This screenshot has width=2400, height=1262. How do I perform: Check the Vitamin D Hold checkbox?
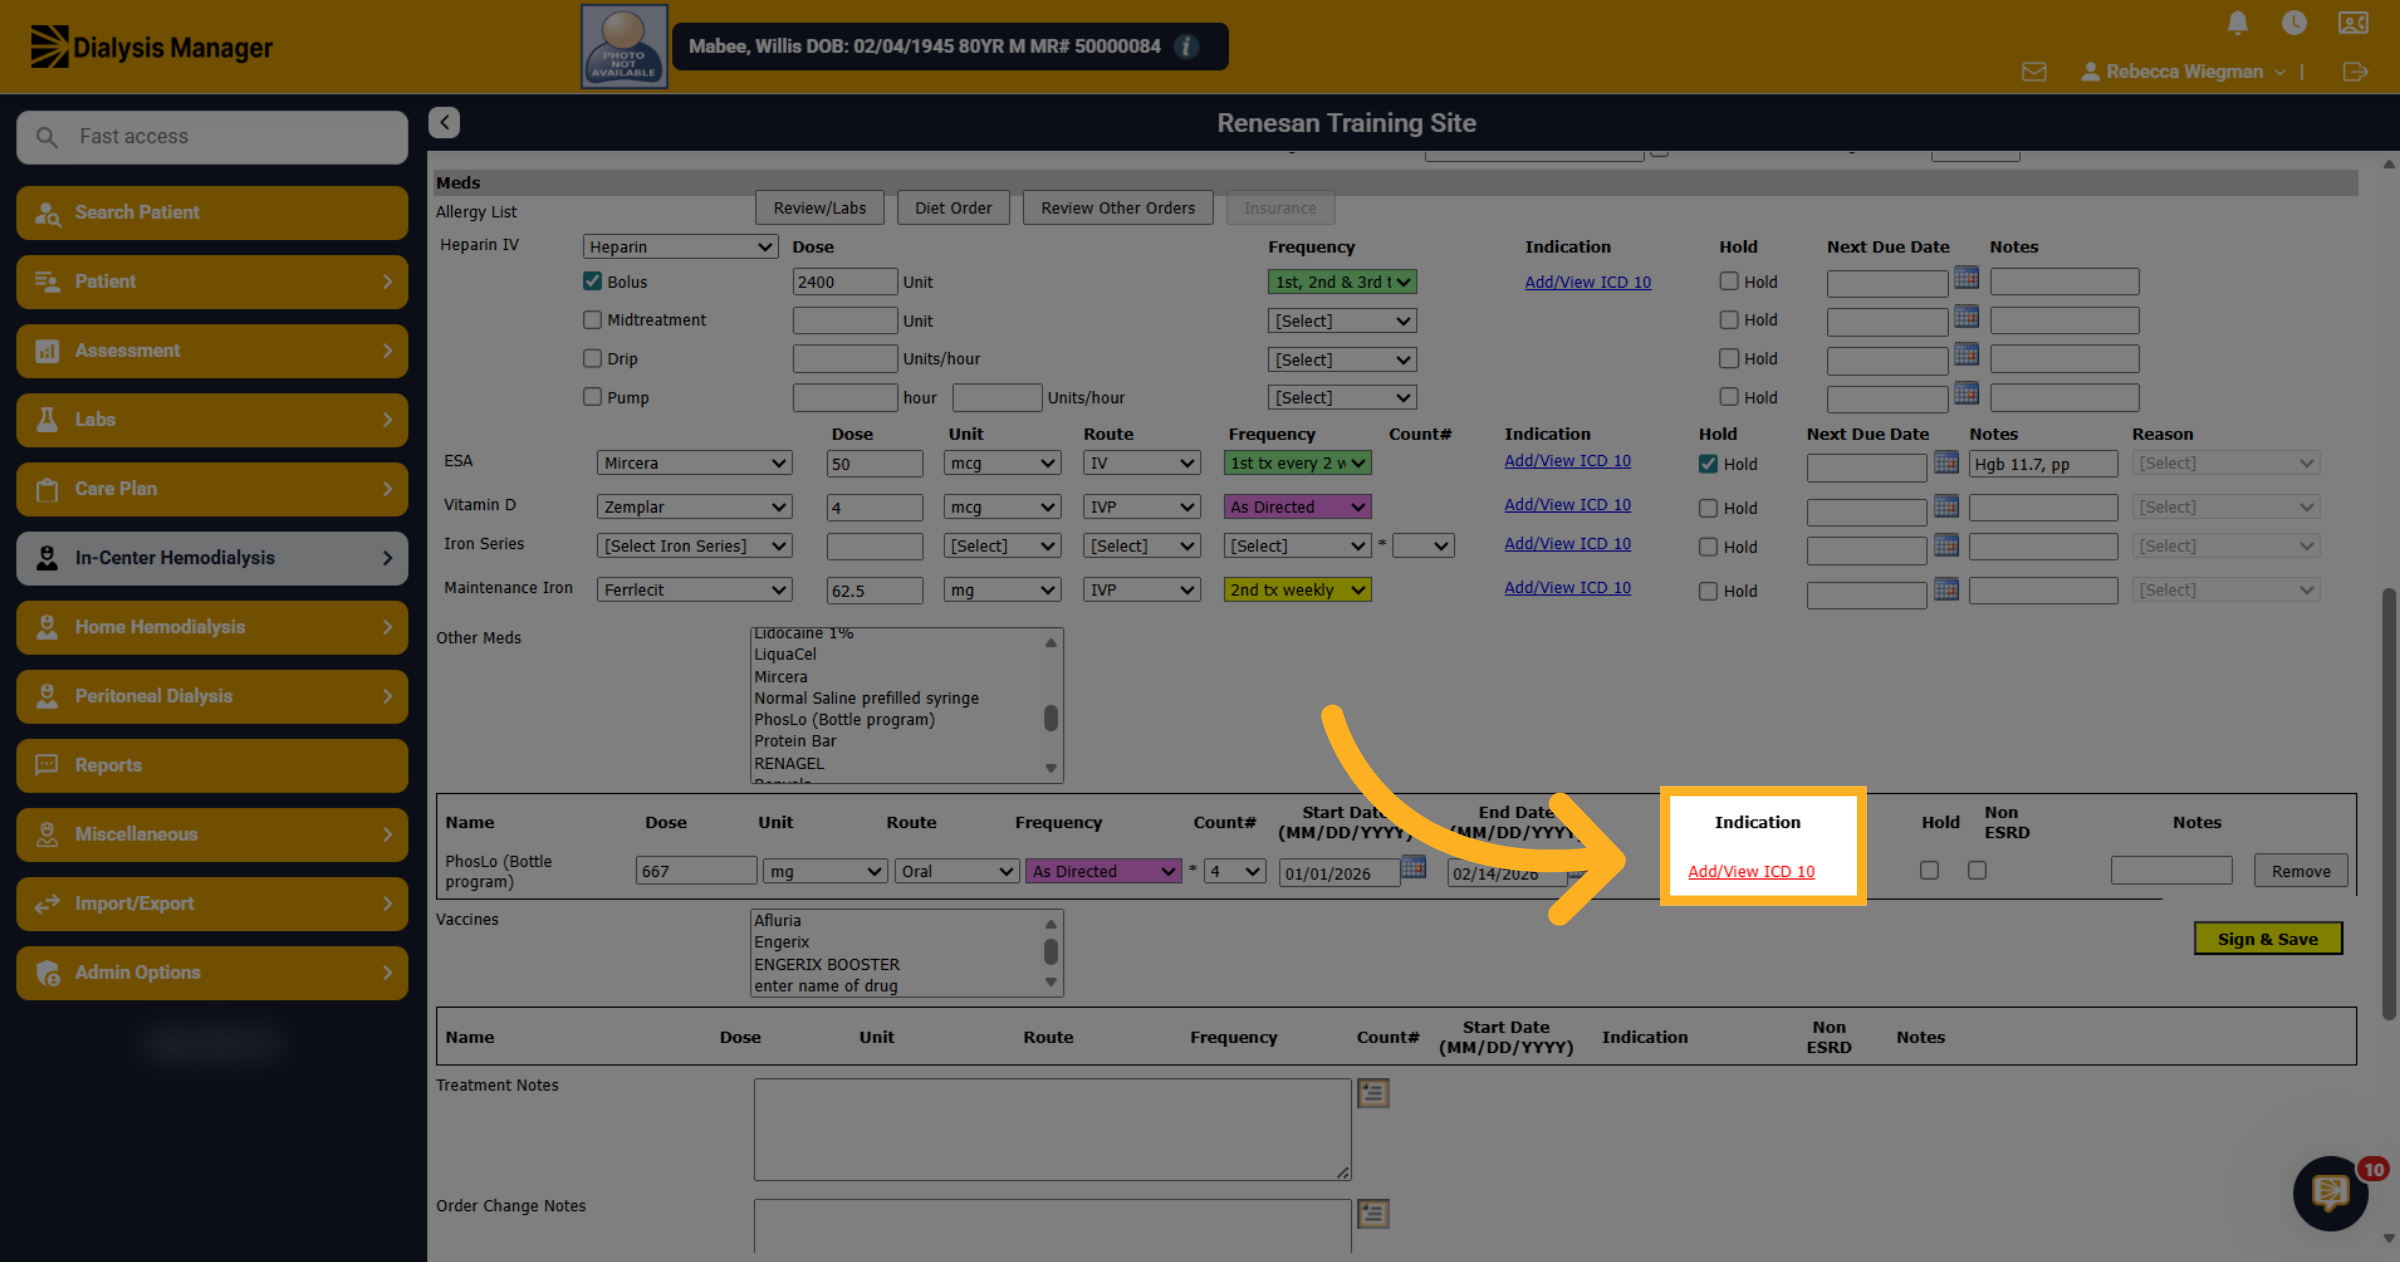(x=1708, y=508)
